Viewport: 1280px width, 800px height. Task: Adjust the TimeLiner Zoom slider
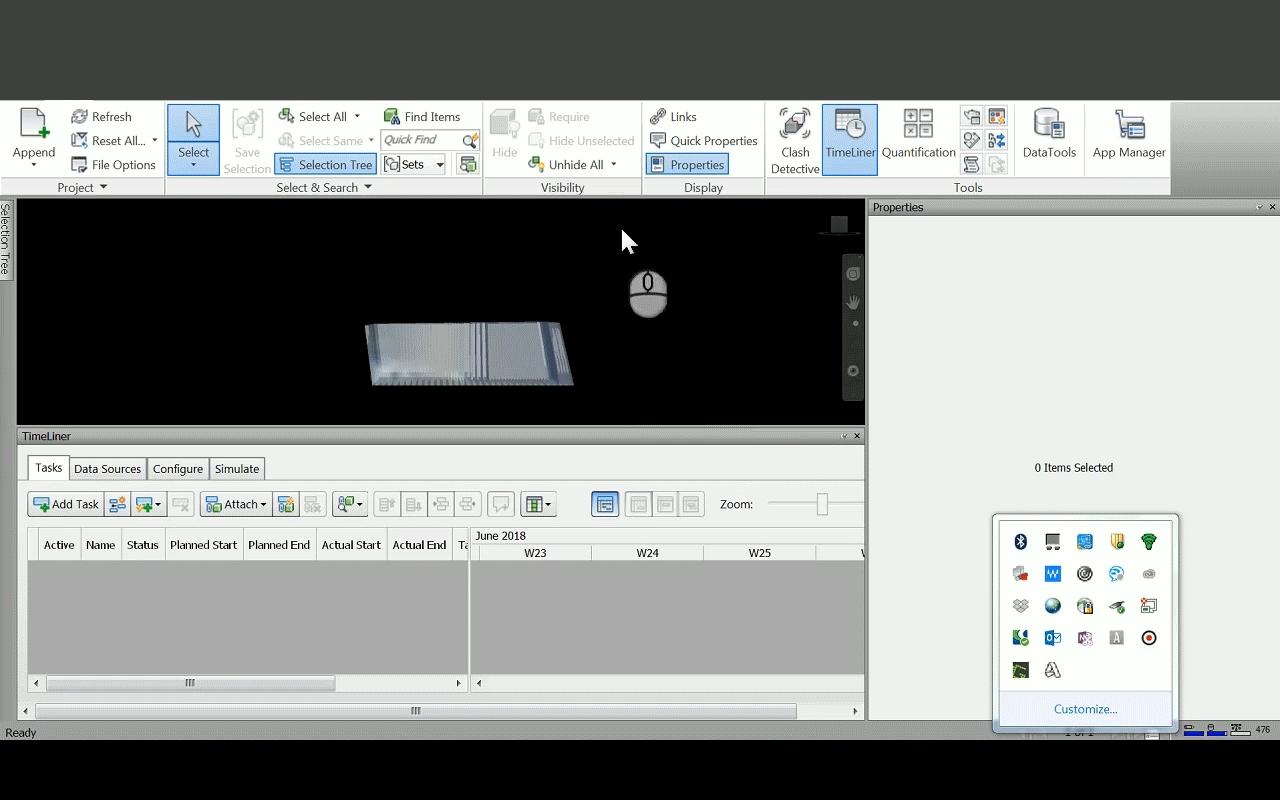[x=822, y=504]
